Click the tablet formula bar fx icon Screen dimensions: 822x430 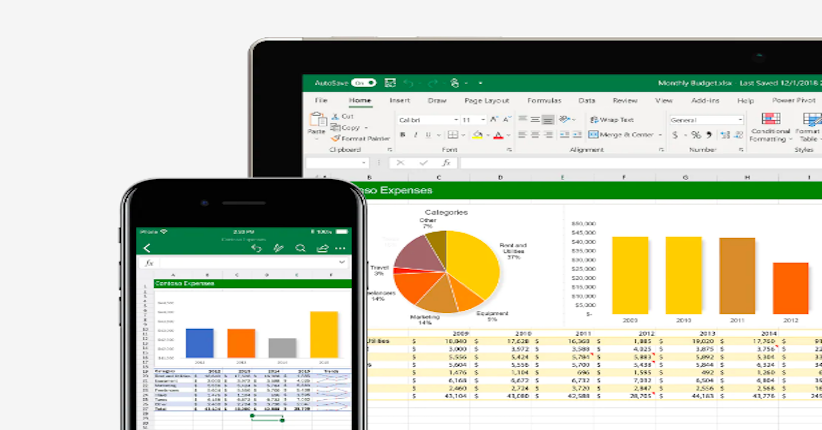coord(446,163)
